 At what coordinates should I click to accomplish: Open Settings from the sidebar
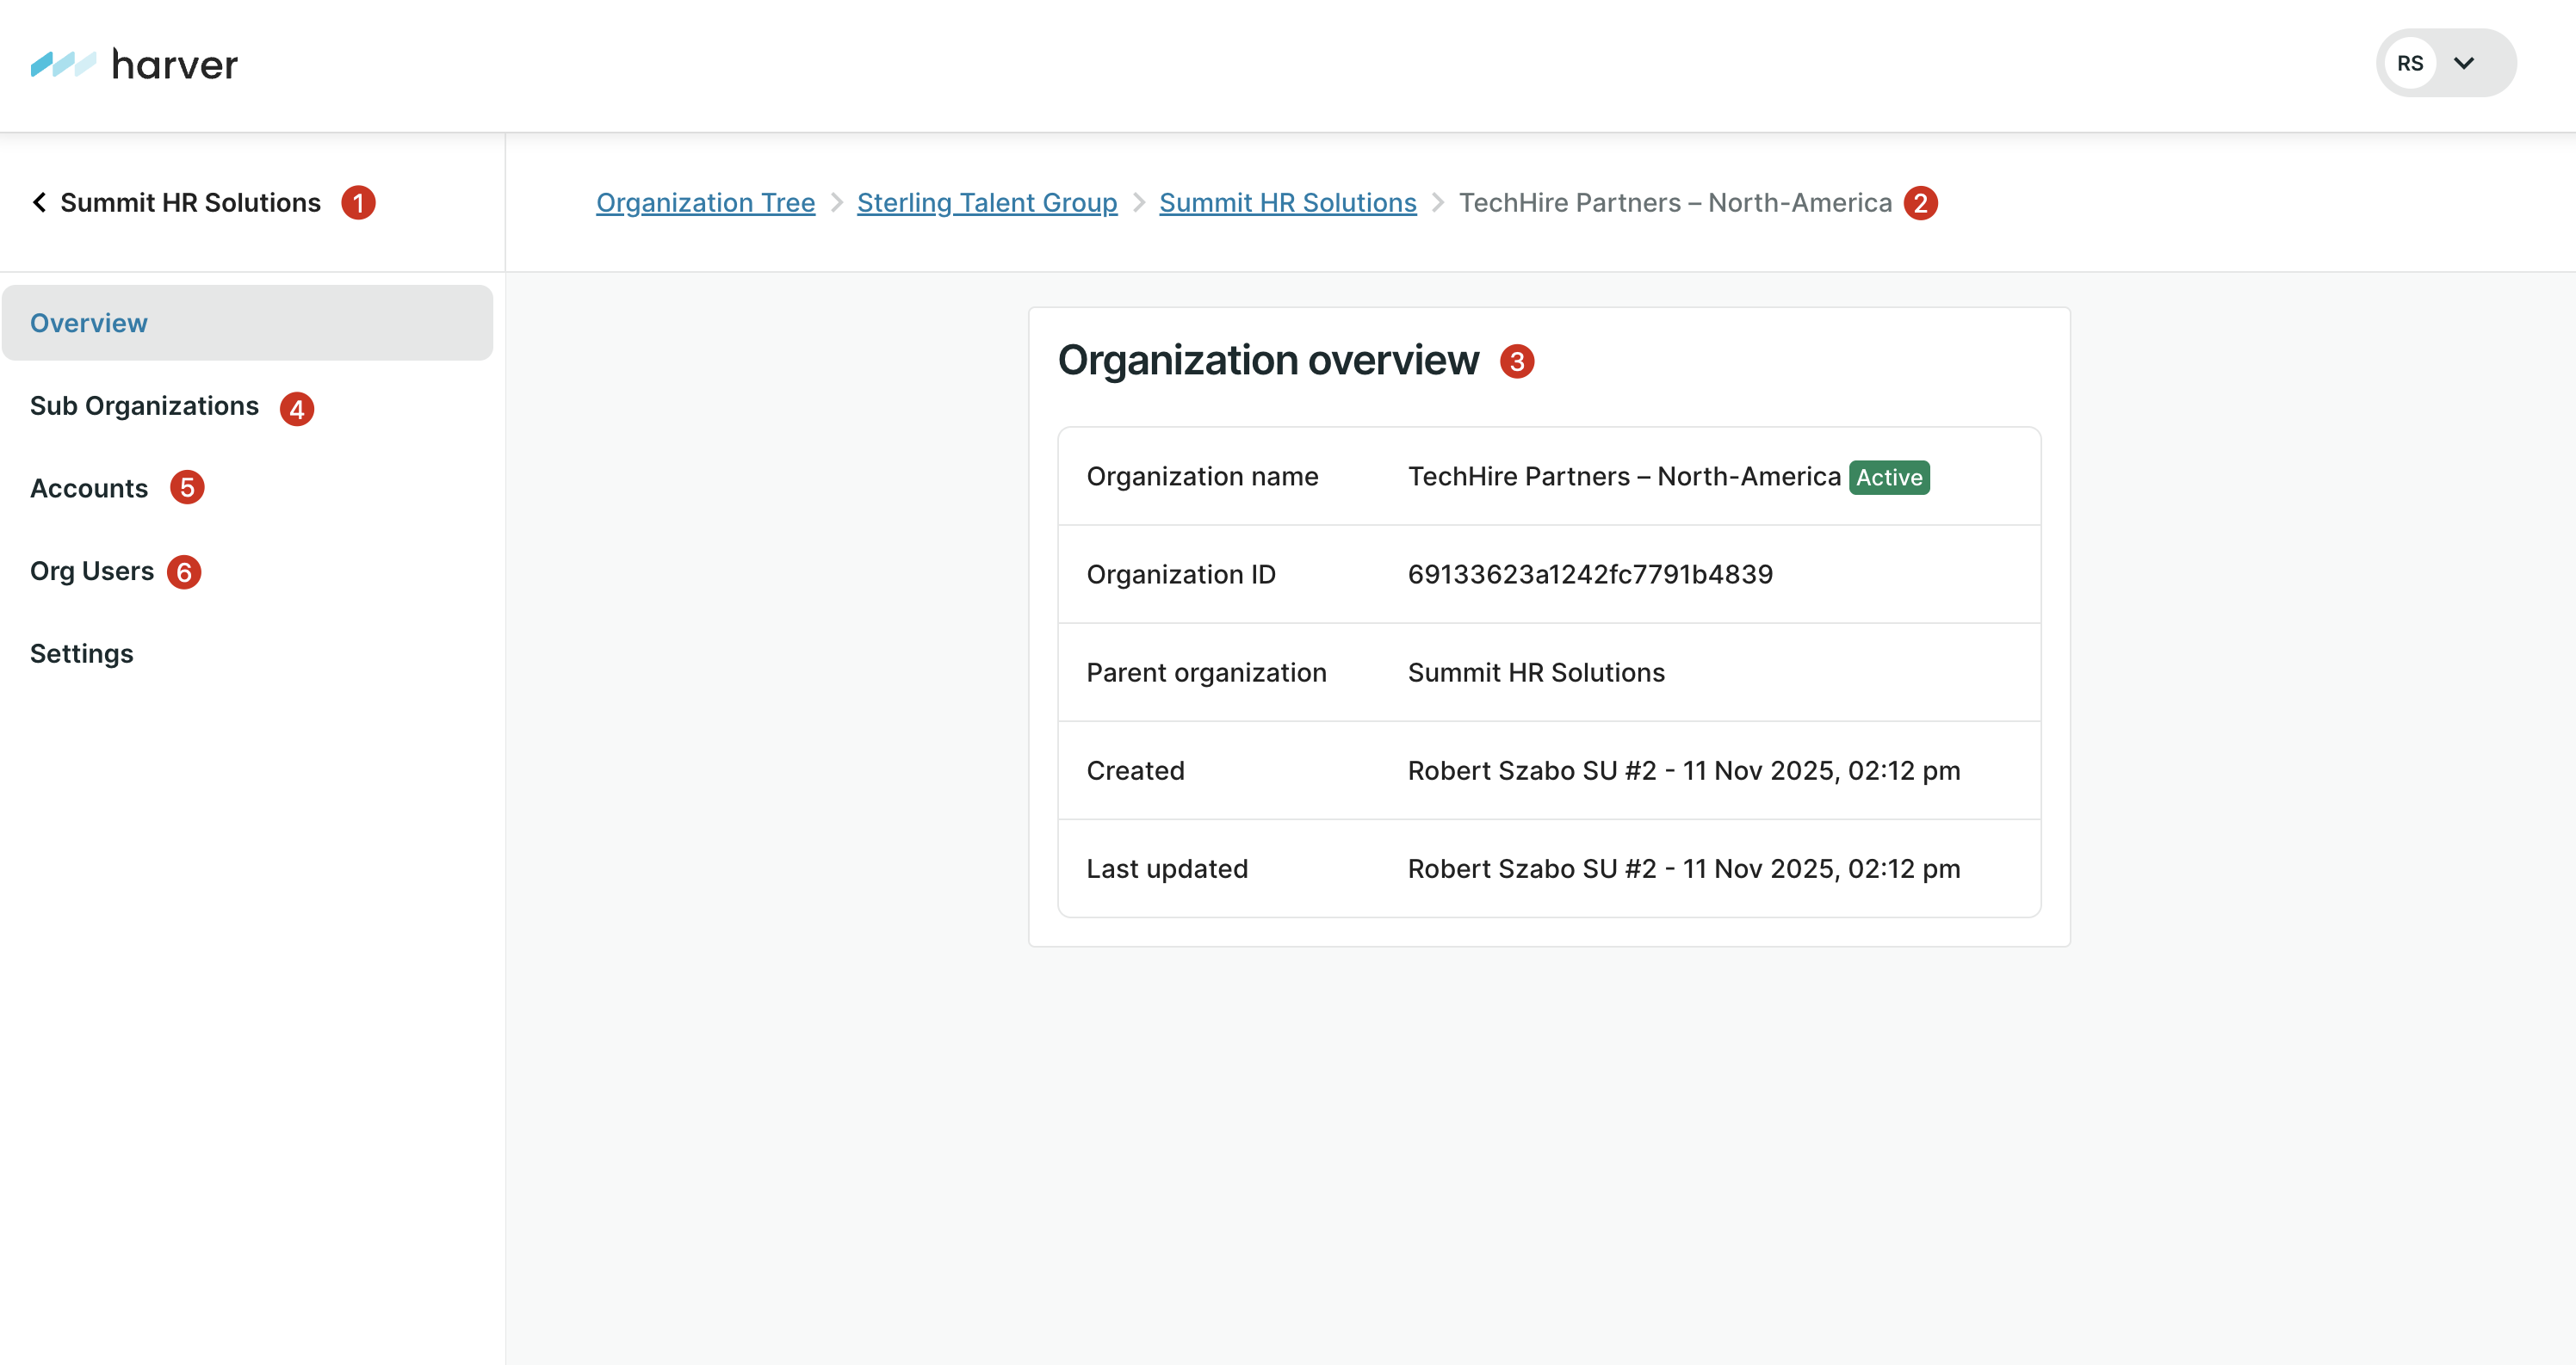(x=82, y=654)
